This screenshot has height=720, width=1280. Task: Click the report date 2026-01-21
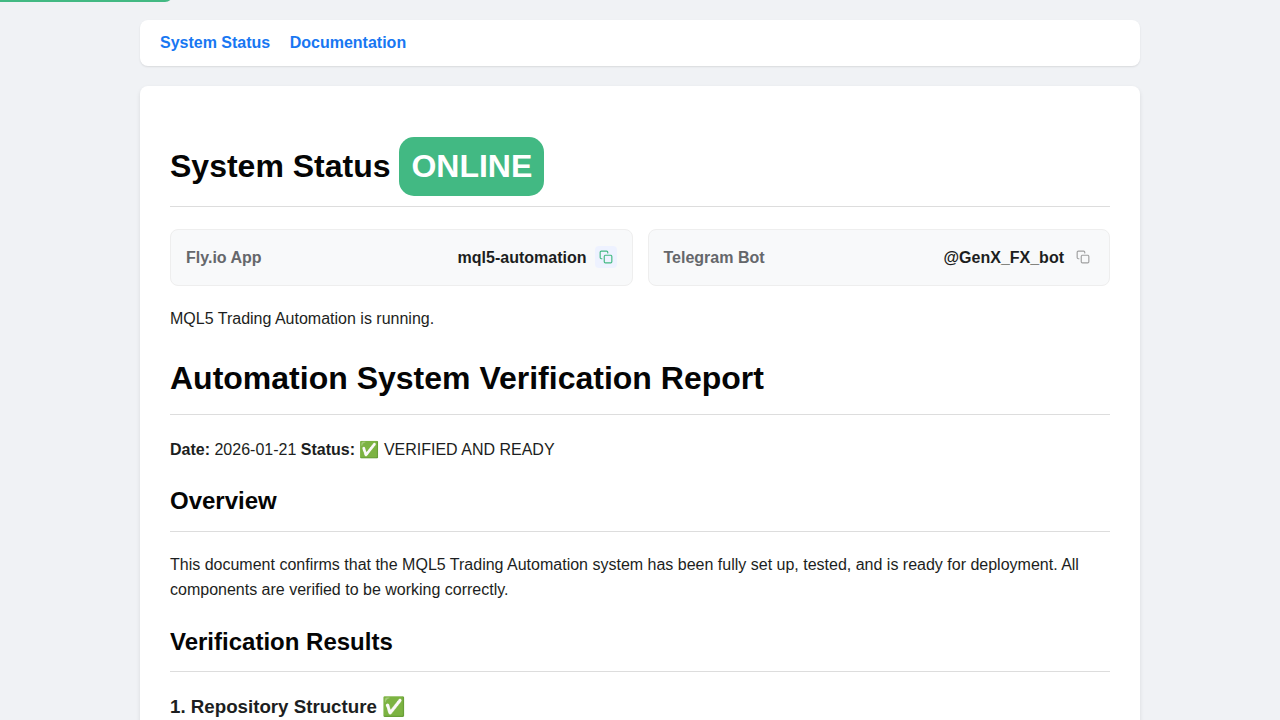[255, 450]
